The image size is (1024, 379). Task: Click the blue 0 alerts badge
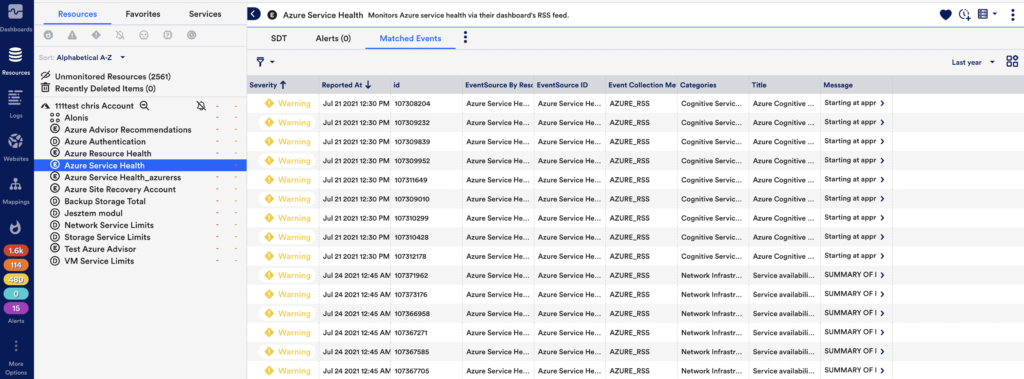16,294
